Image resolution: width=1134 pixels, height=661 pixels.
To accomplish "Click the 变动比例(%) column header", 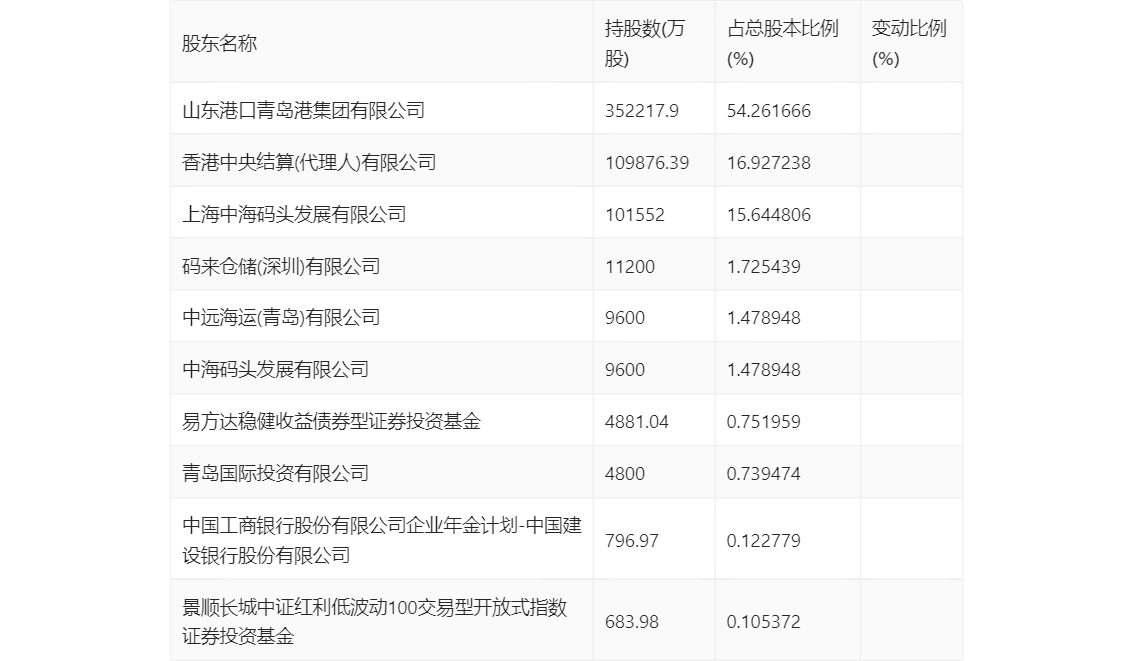I will (909, 43).
